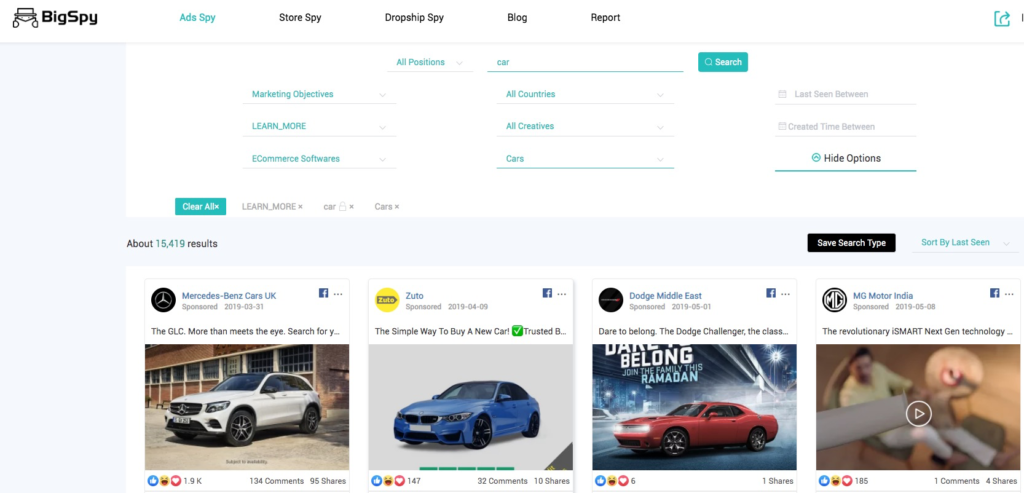Click the lock icon on car filter tag
The width and height of the screenshot is (1024, 493).
[x=342, y=206]
